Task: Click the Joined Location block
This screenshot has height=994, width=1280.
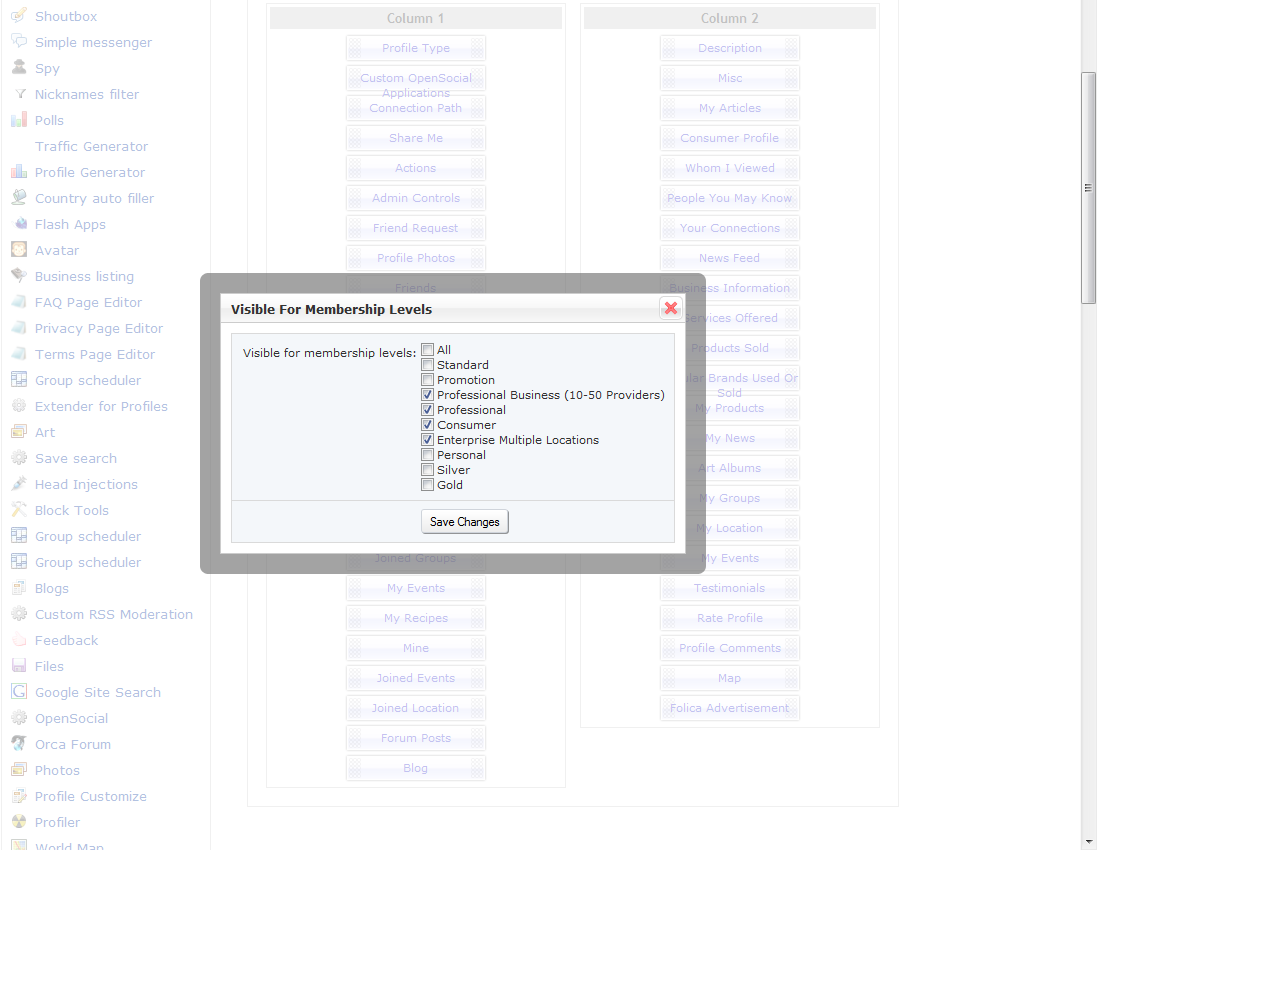Action: (416, 708)
